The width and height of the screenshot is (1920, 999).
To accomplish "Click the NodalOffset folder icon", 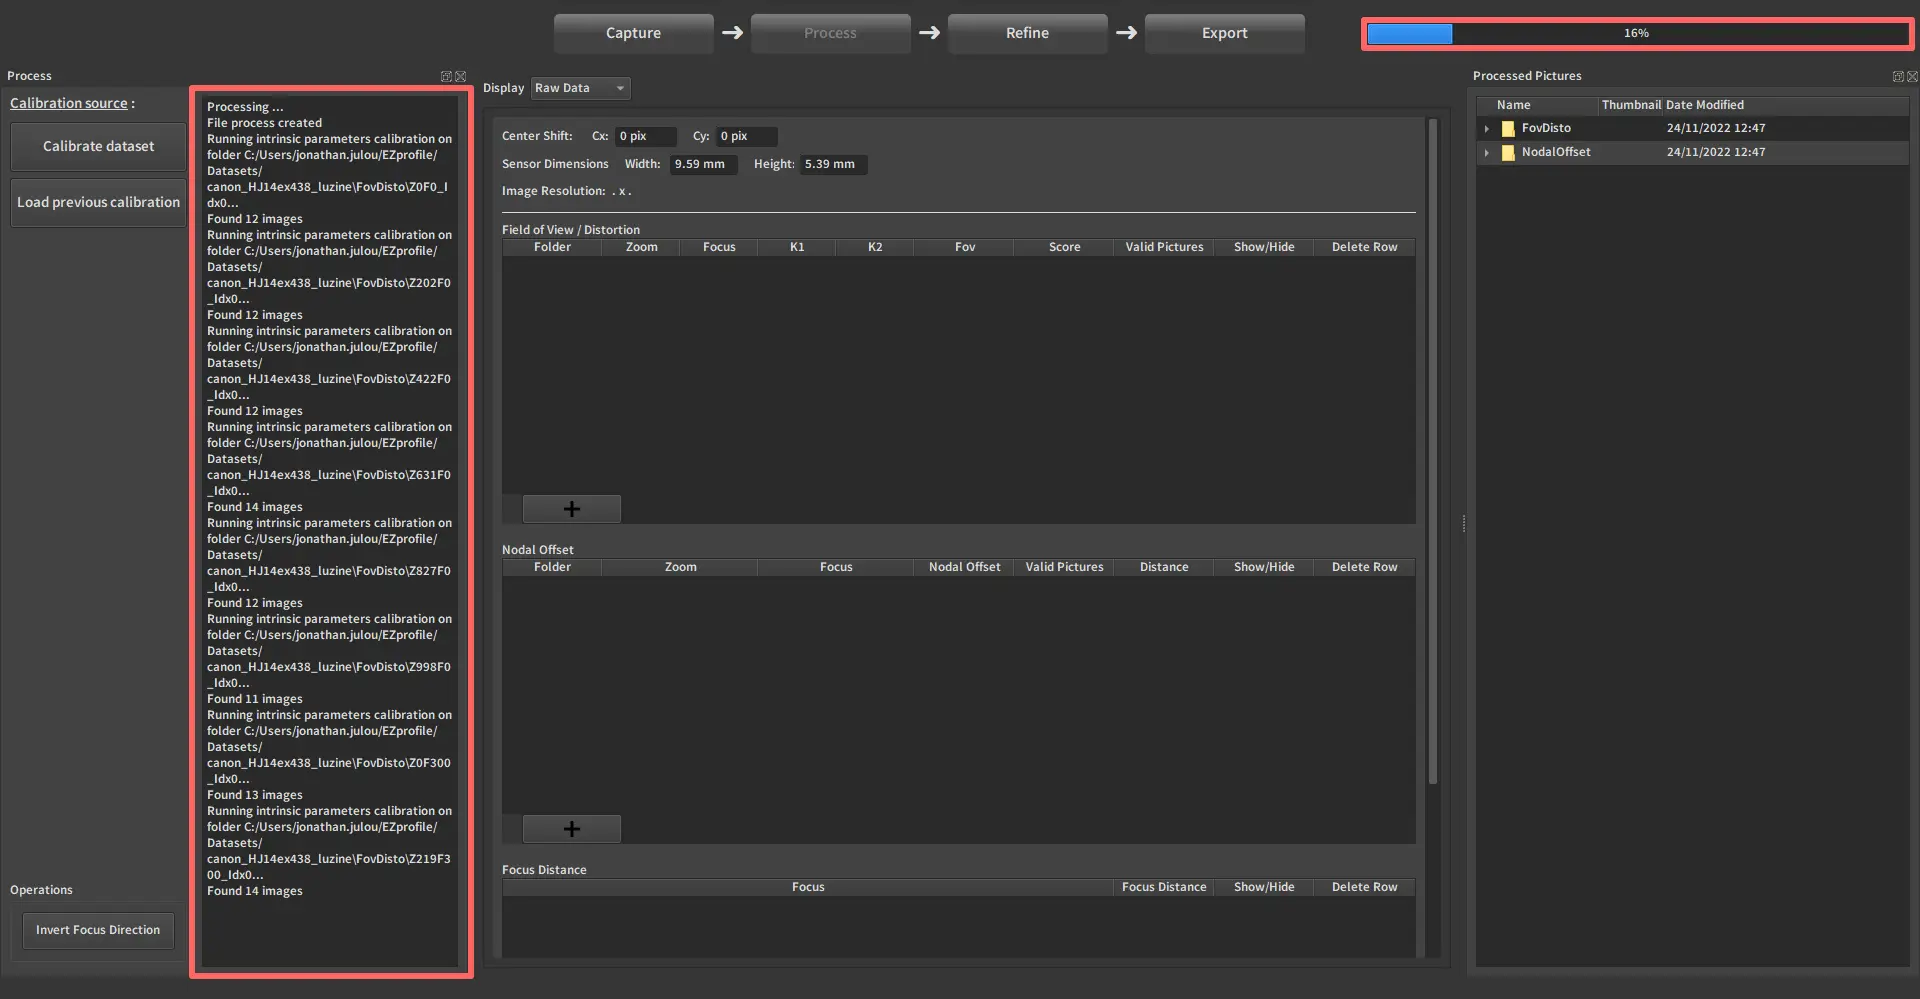I will (1508, 153).
